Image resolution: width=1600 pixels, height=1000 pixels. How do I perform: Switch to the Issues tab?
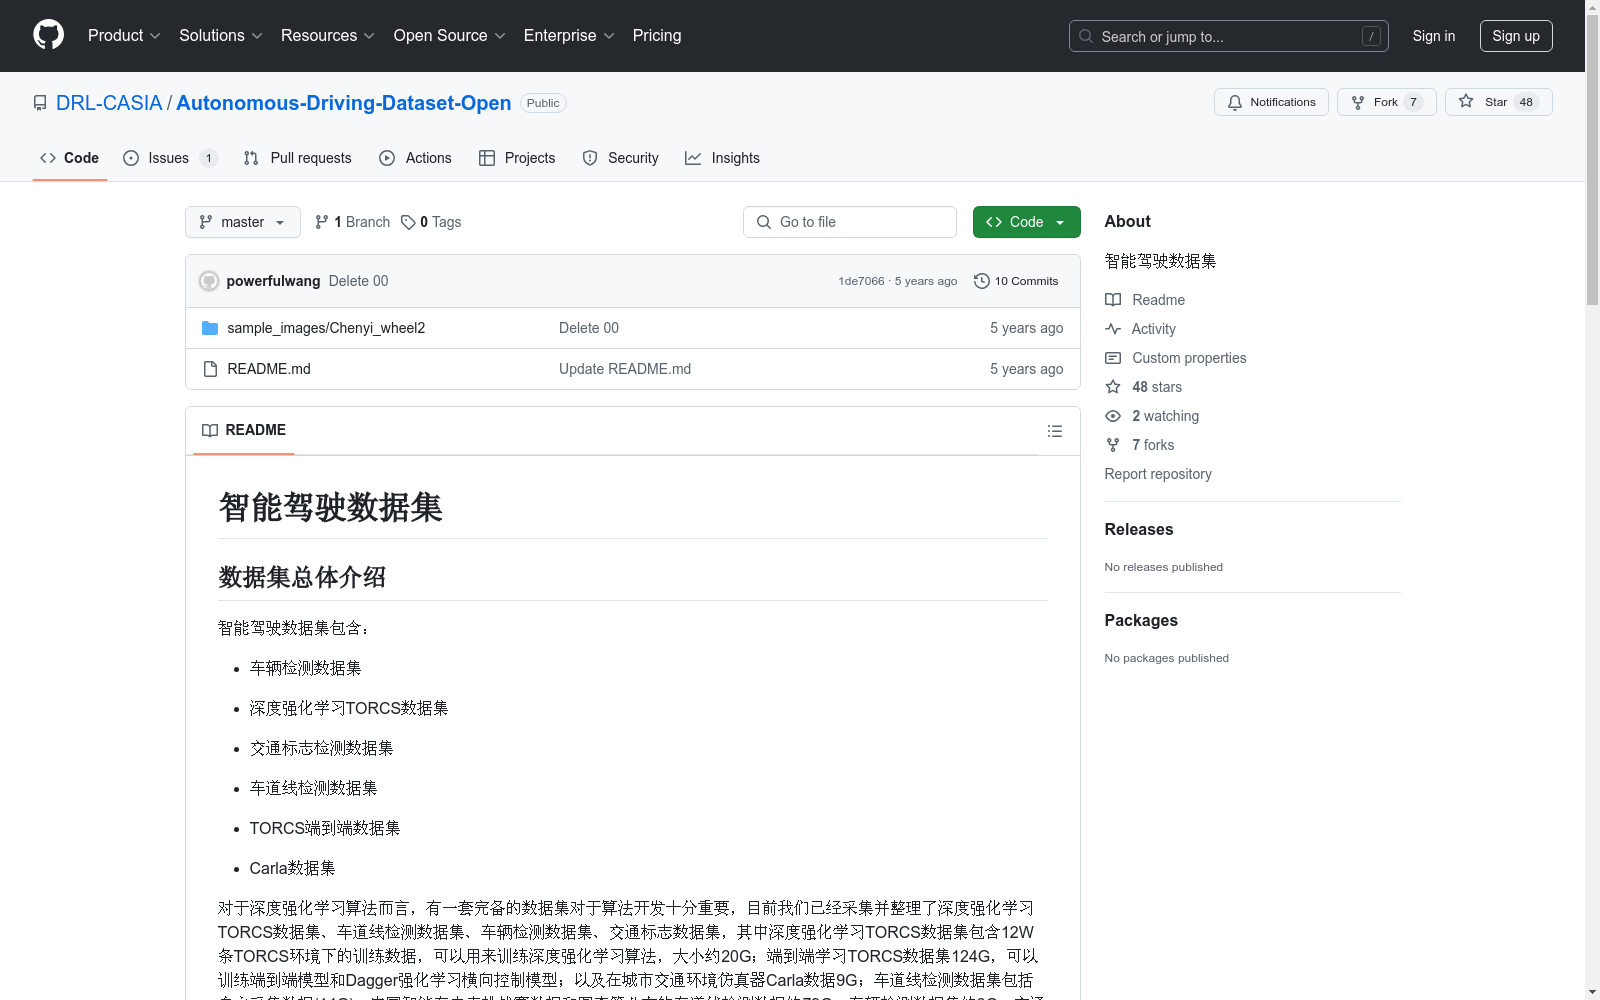(x=170, y=158)
